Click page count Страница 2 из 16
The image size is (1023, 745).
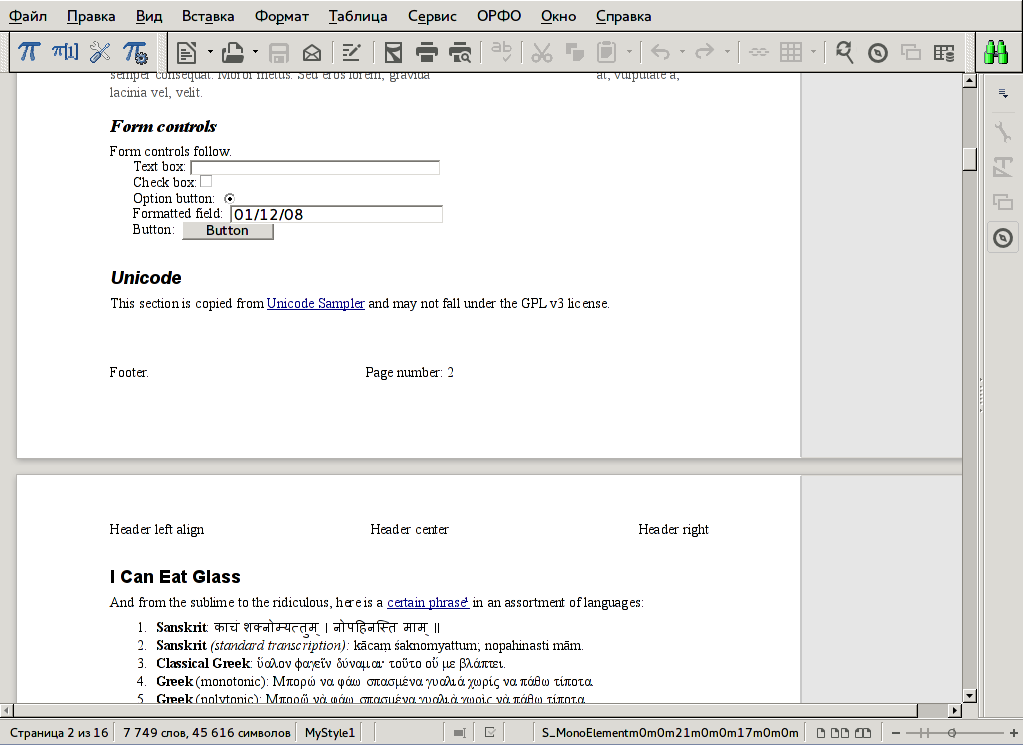[x=59, y=733]
